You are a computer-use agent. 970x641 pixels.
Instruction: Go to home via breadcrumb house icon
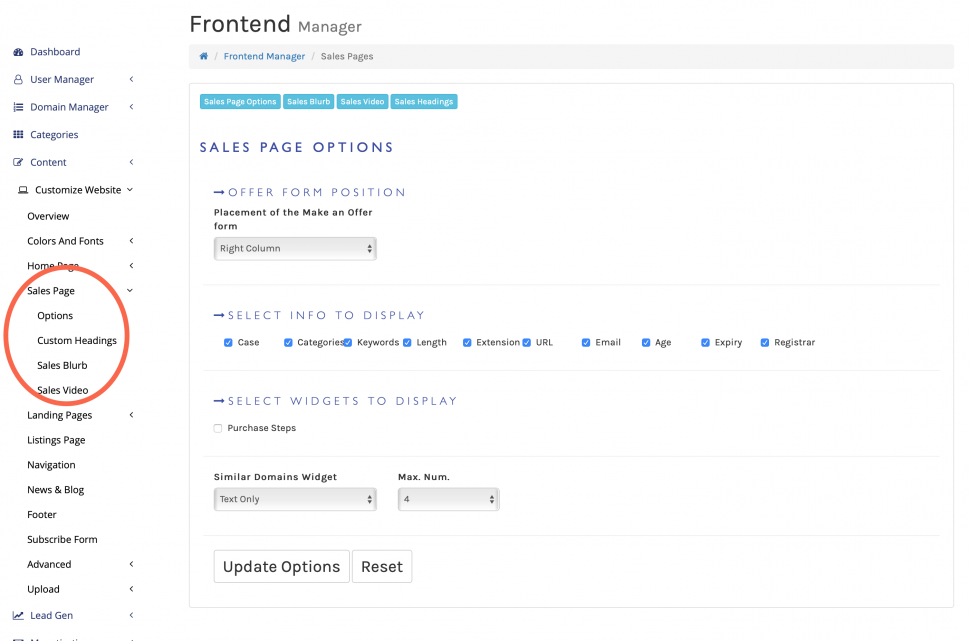204,57
